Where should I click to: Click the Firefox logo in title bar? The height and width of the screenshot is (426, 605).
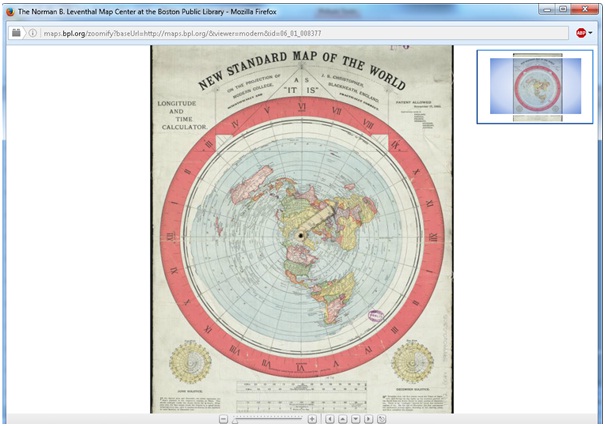10,12
